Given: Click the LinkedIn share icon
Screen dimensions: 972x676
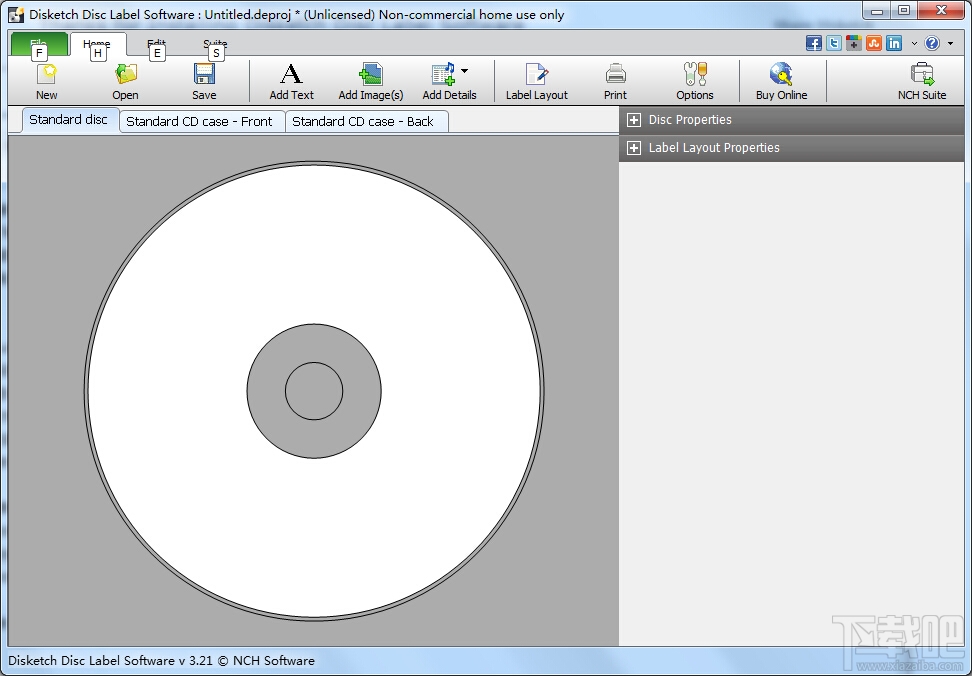Looking at the screenshot, I should point(894,43).
